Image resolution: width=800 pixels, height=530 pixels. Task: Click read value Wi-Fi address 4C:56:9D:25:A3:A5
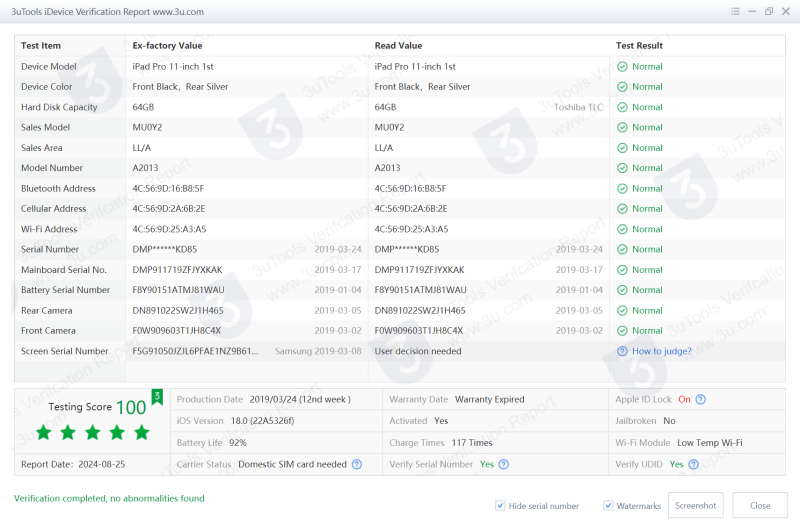pos(411,229)
